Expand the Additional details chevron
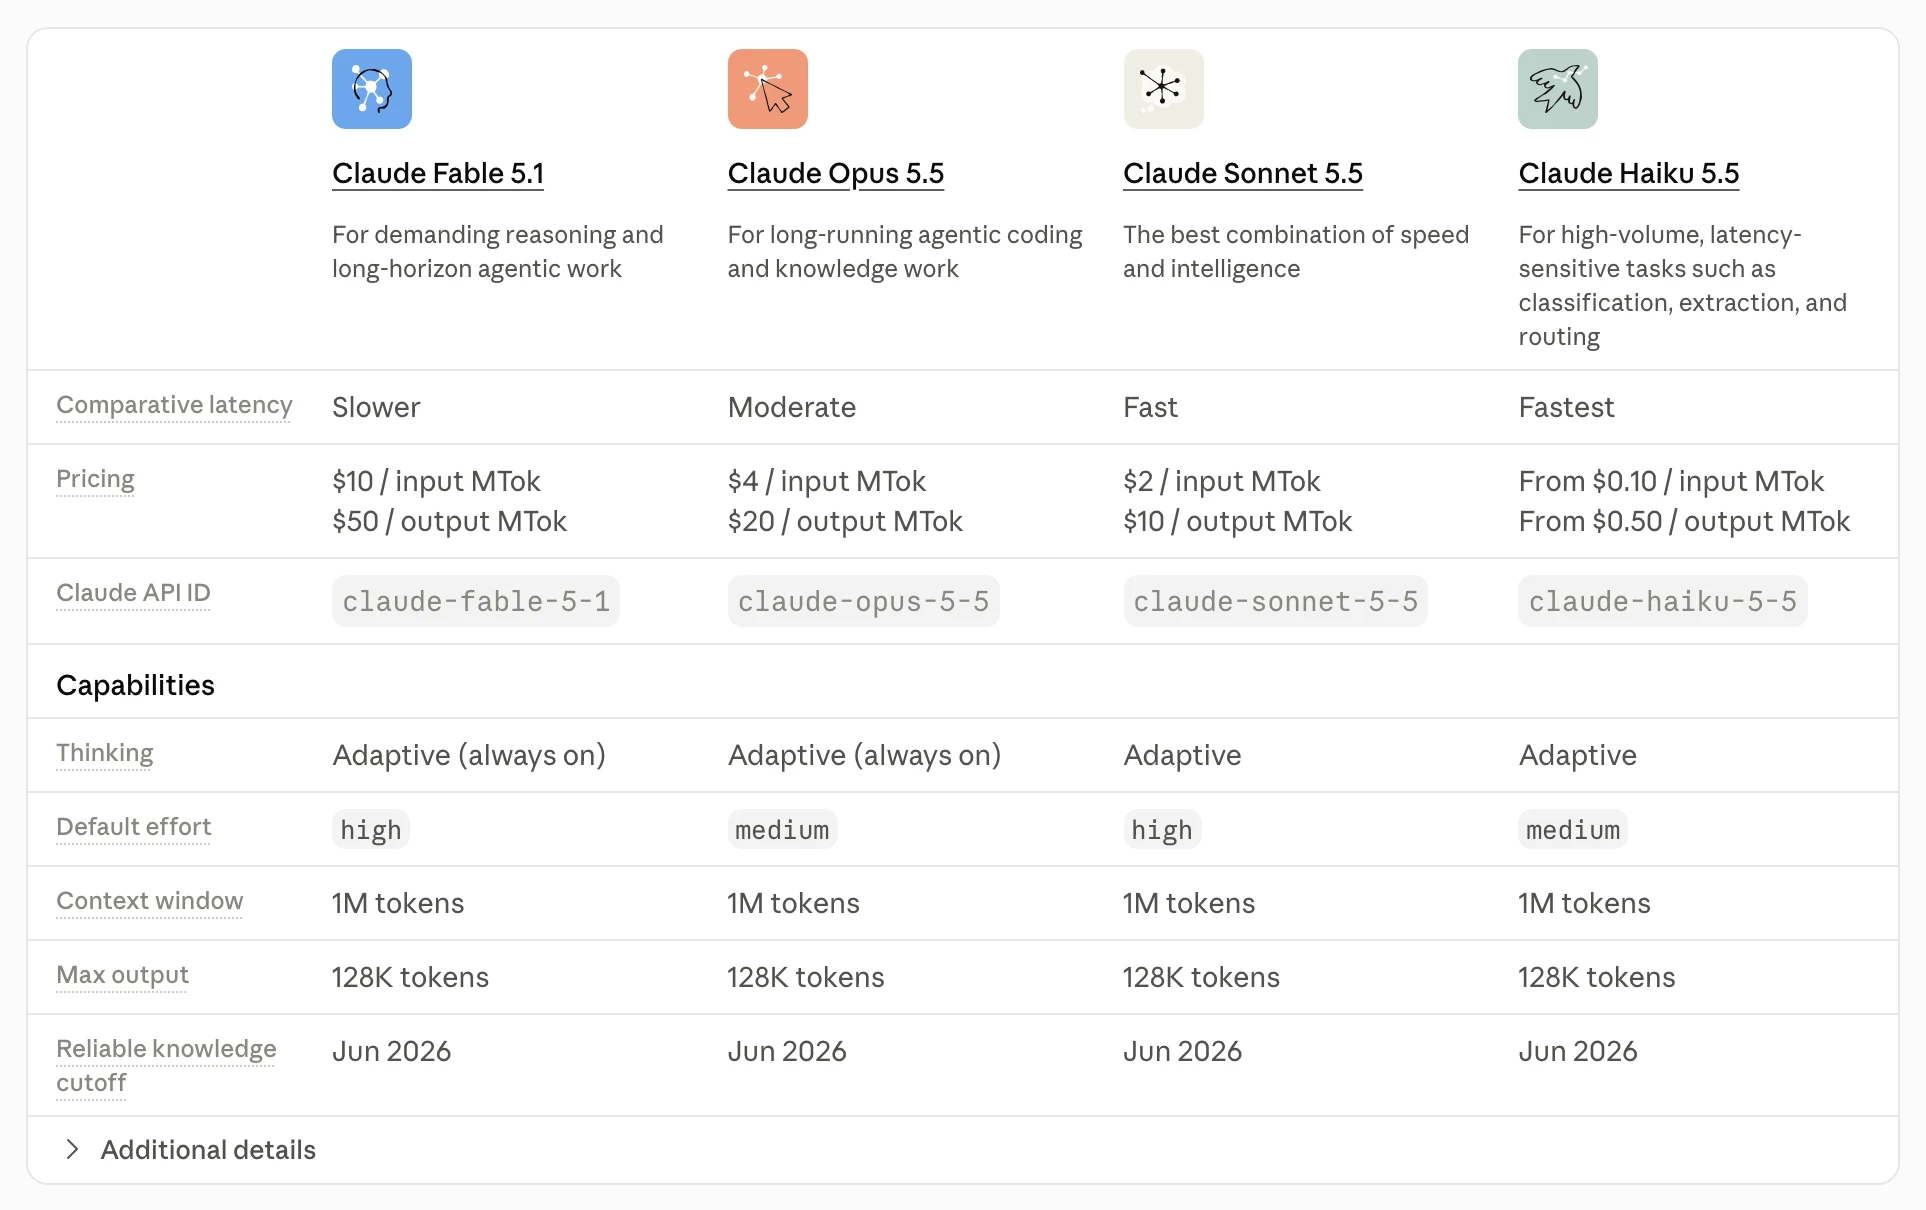1926x1210 pixels. [72, 1149]
